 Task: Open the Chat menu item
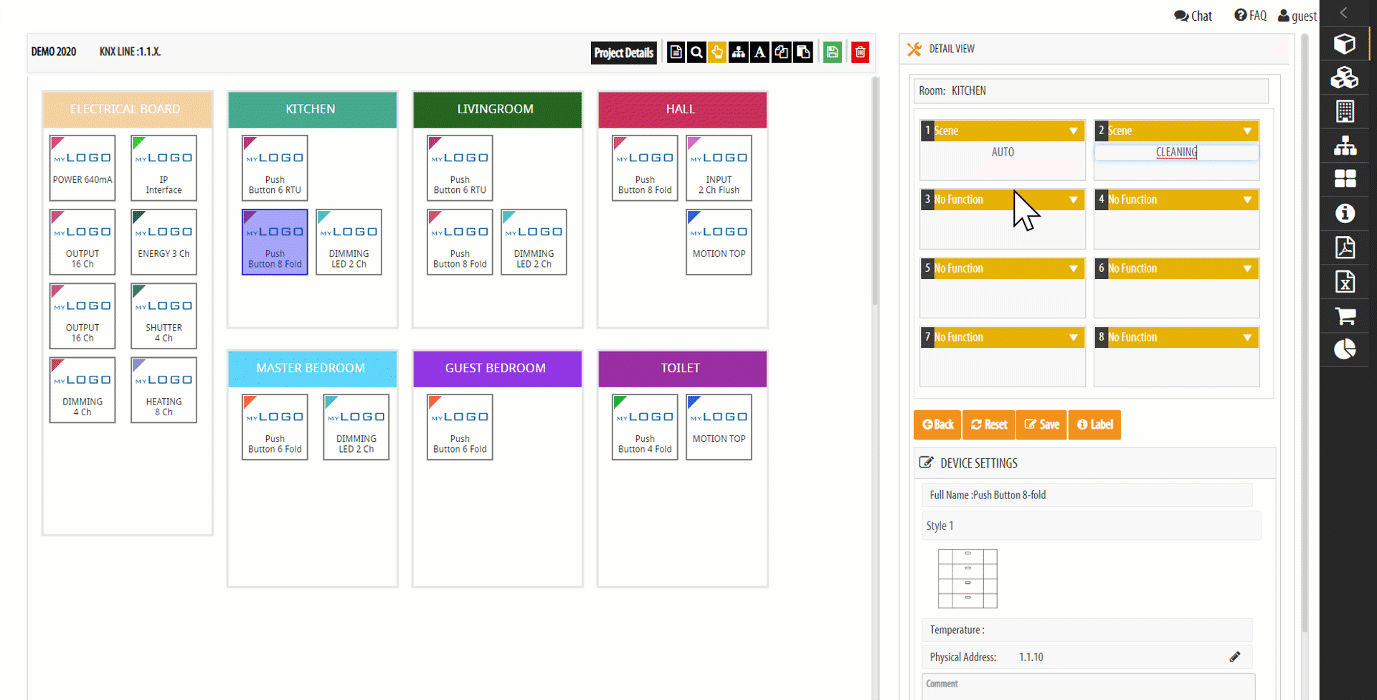point(1193,16)
